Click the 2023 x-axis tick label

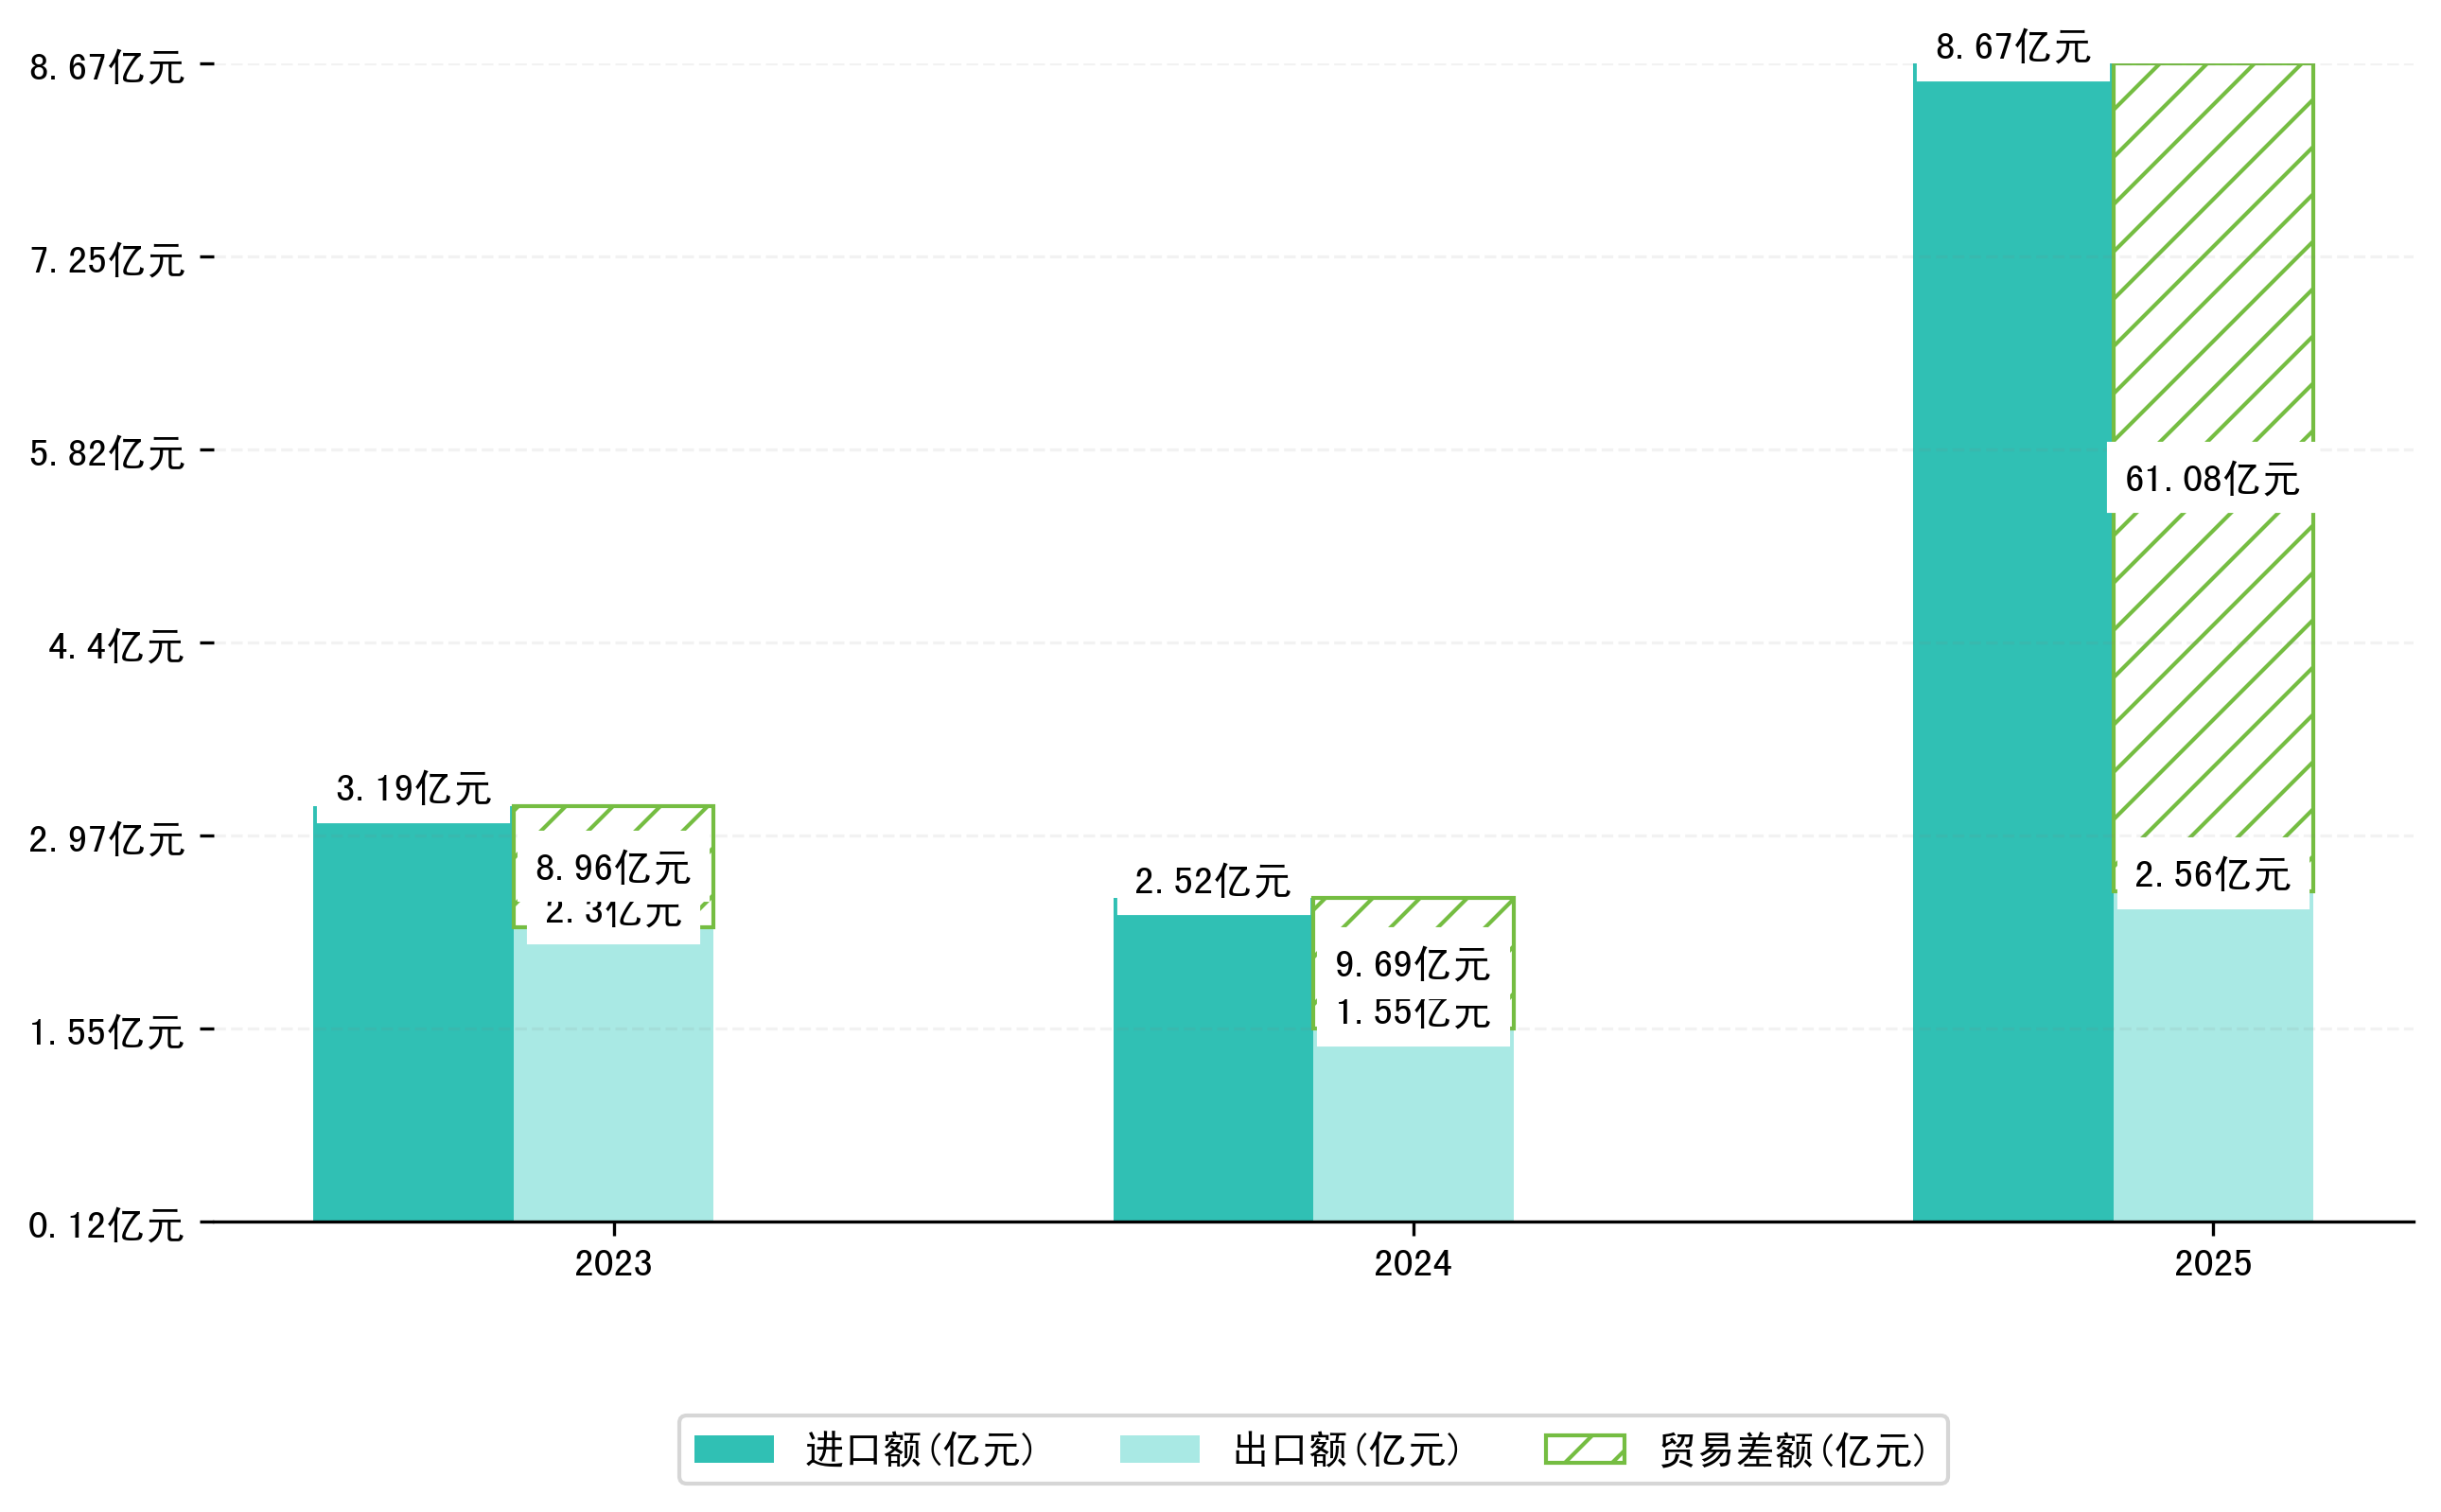tap(612, 1264)
